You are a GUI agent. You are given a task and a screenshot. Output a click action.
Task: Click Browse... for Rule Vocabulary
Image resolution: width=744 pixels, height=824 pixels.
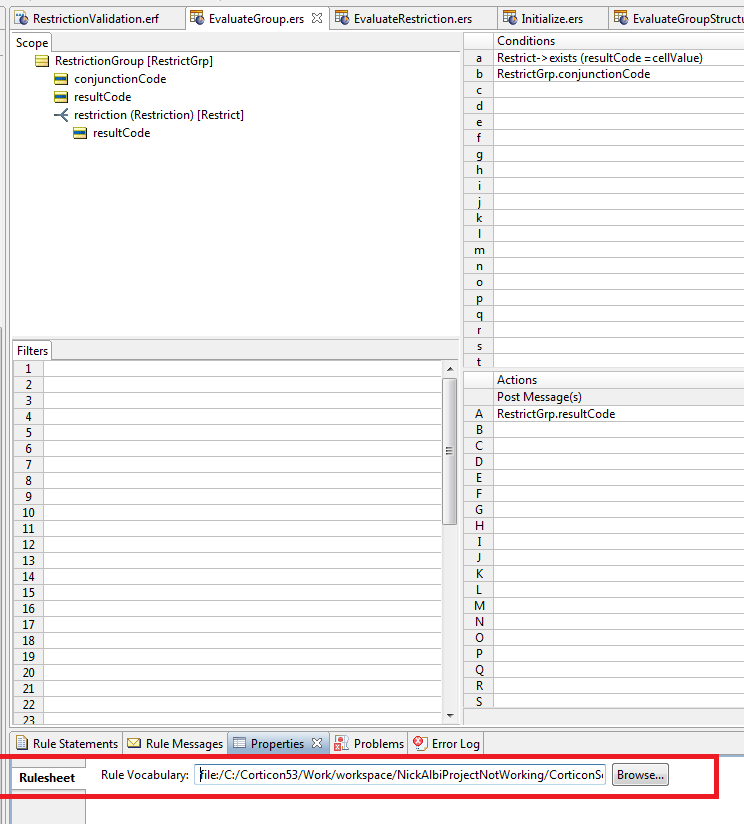(640, 775)
